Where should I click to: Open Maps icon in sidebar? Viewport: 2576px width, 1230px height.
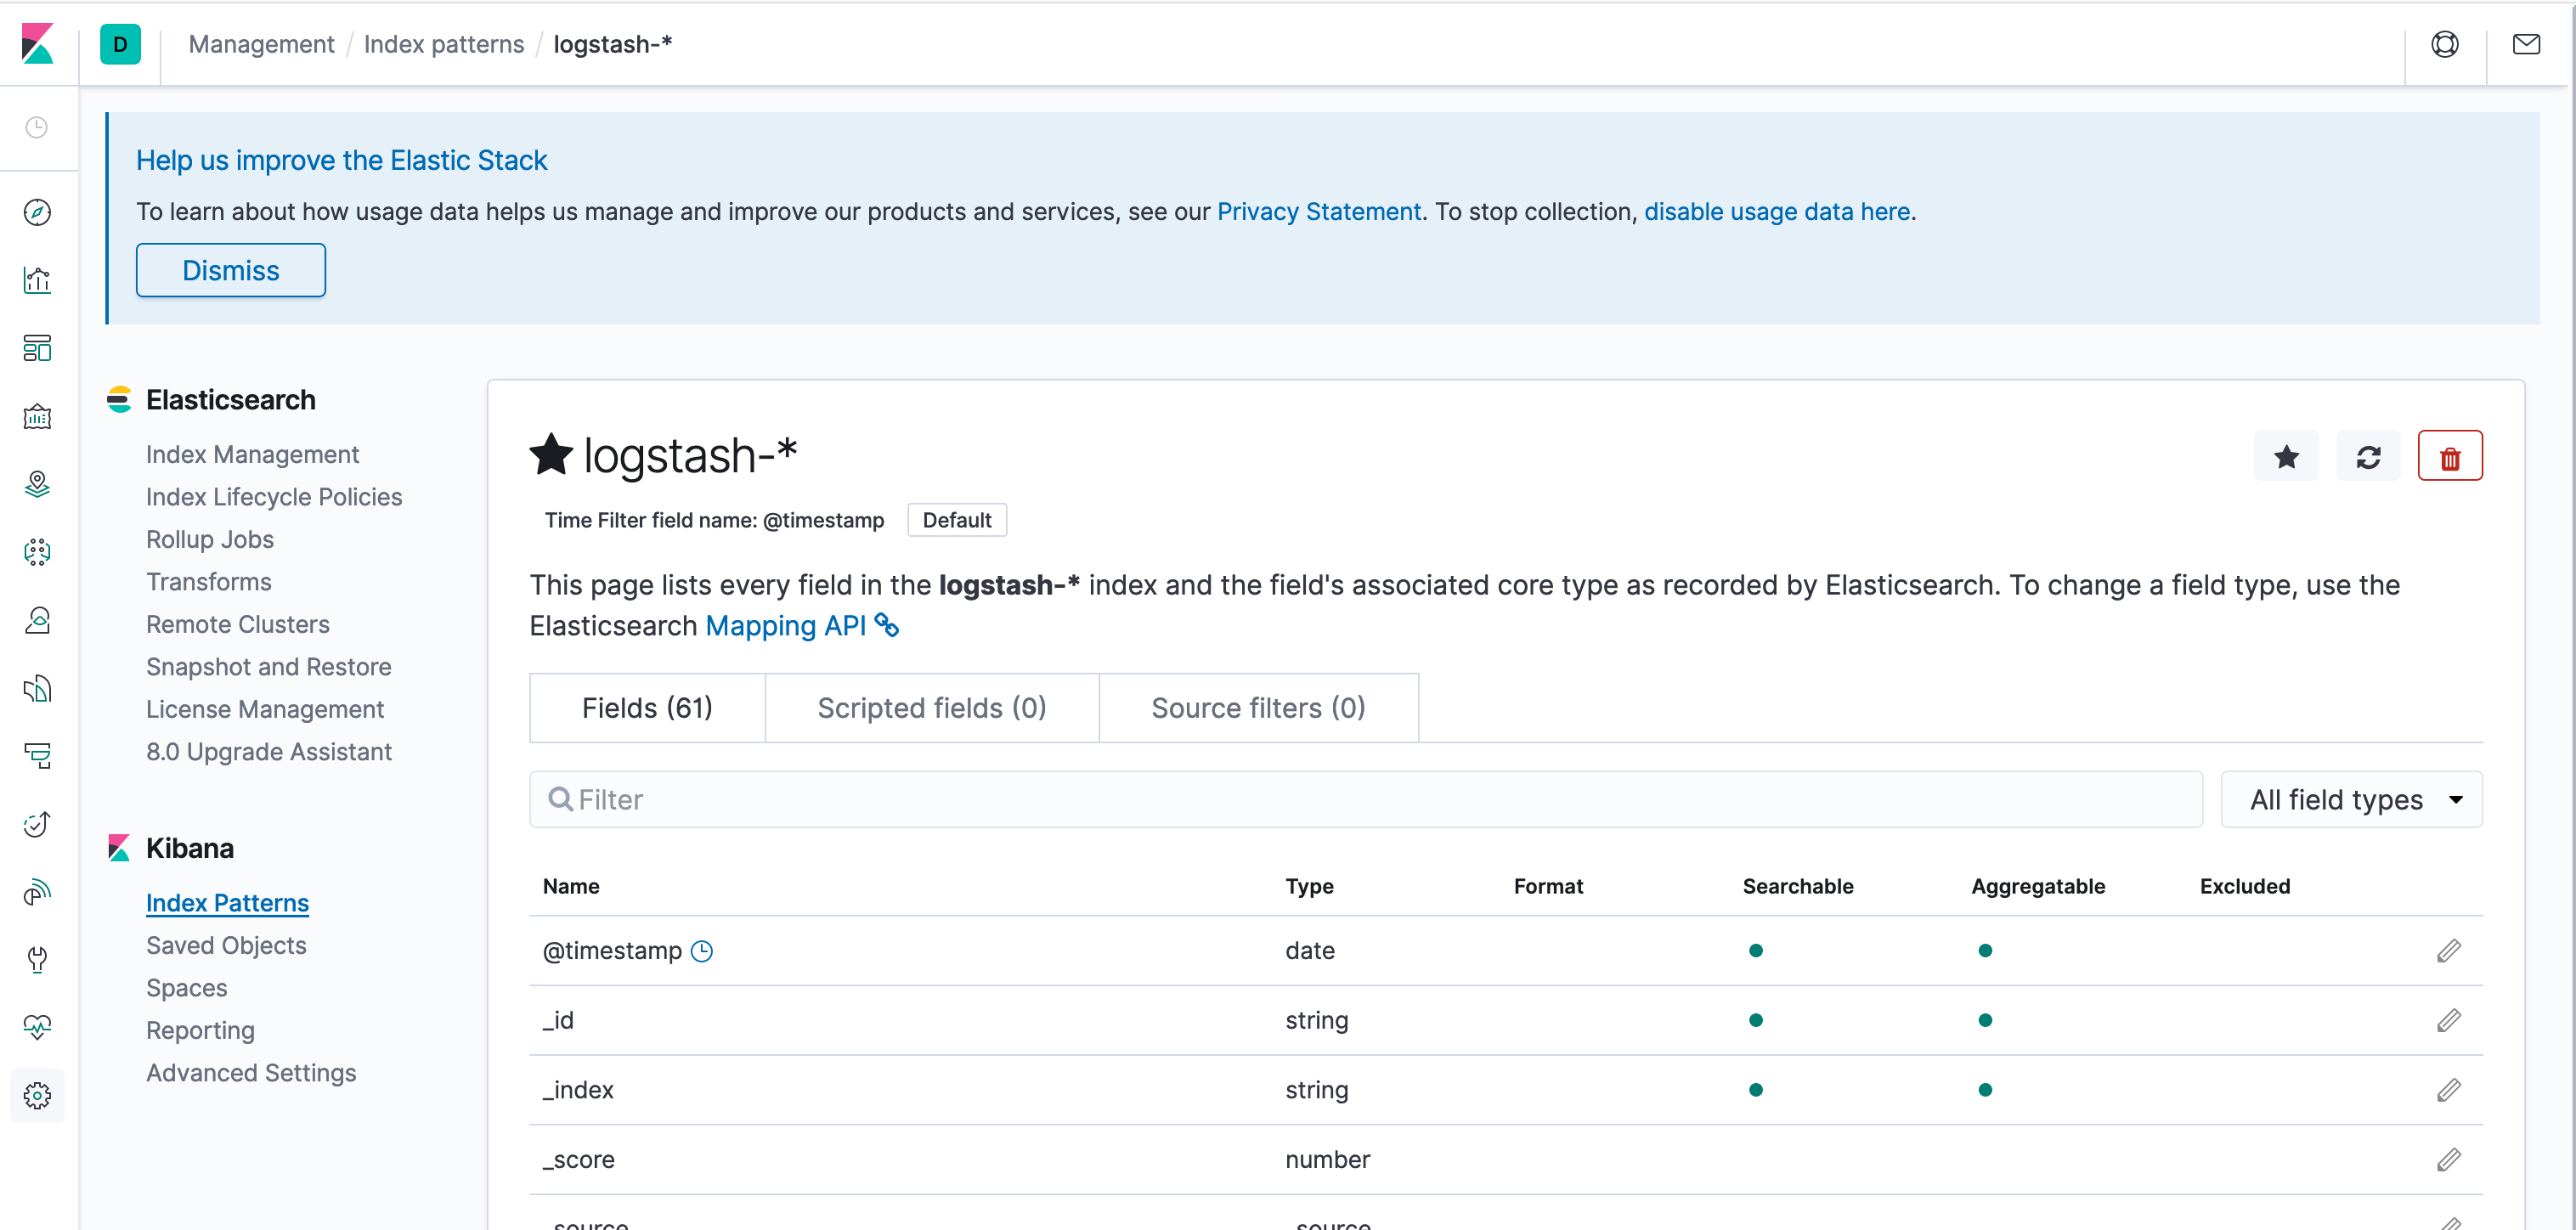[x=37, y=484]
